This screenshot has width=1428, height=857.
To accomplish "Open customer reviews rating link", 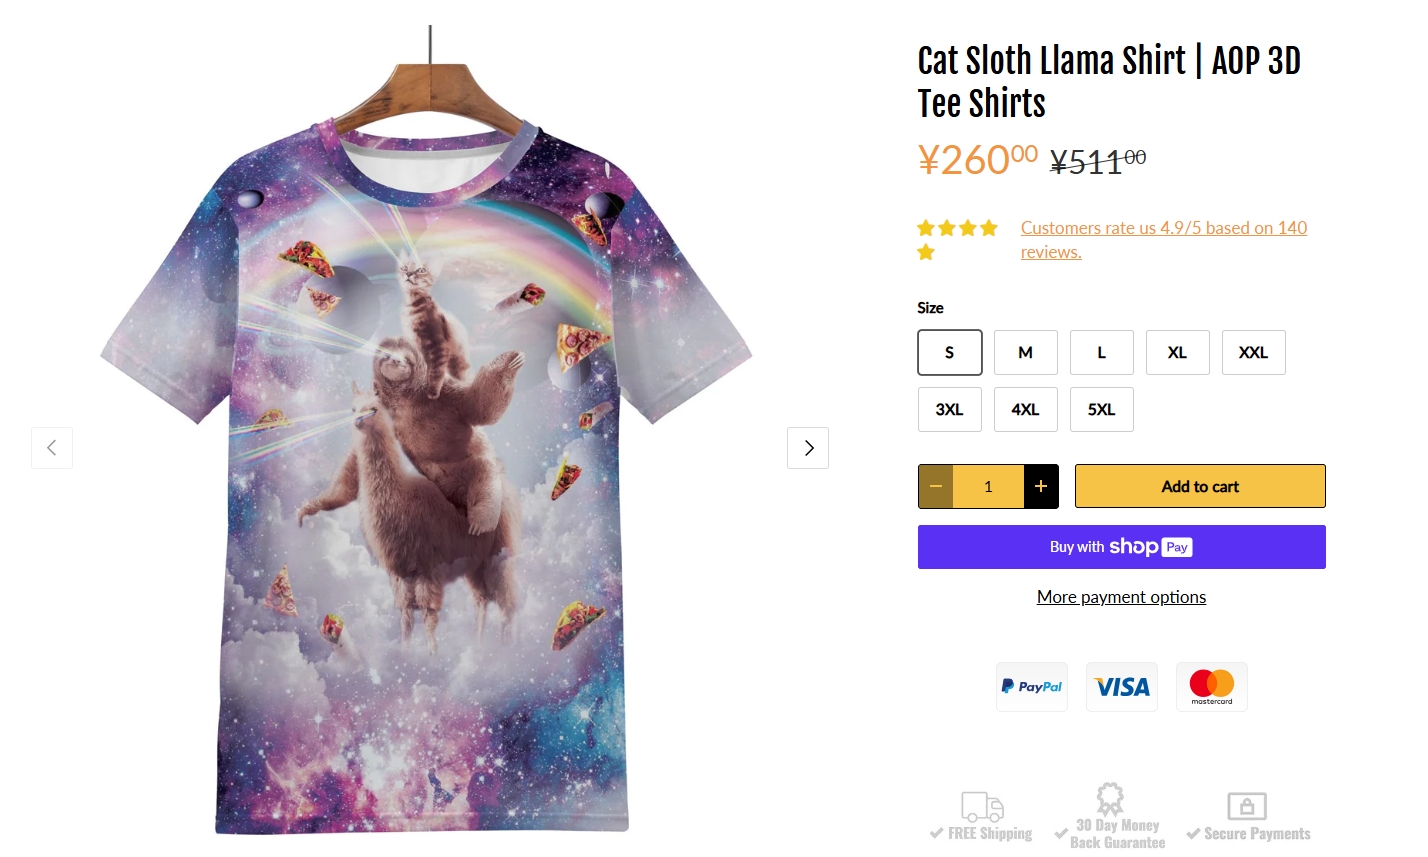I will [1164, 240].
